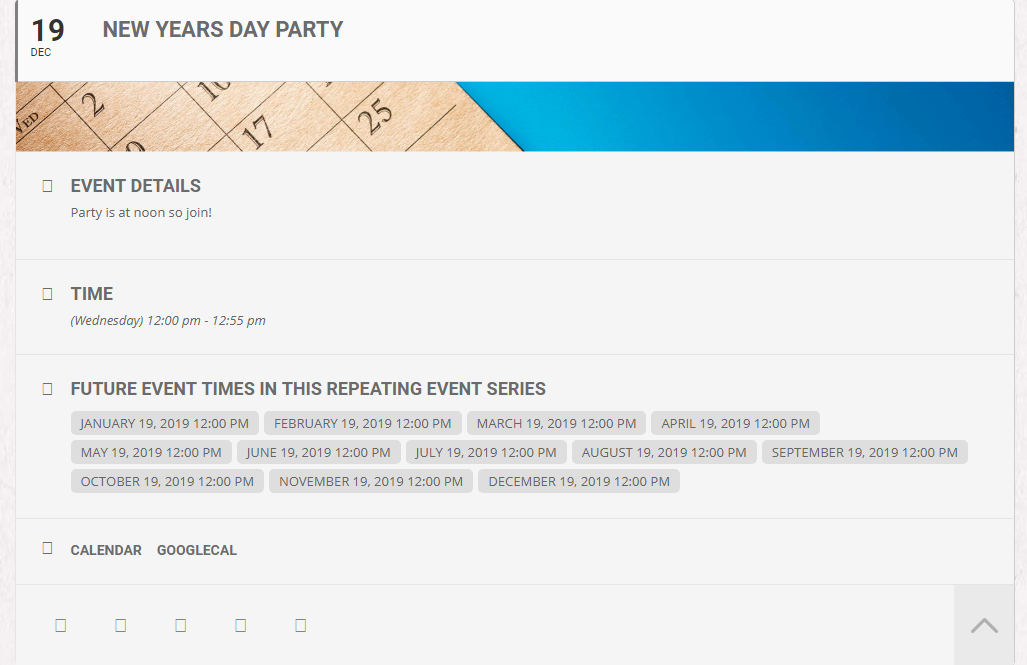Click the icon beside Event Details heading
The image size is (1027, 665).
[x=47, y=186]
